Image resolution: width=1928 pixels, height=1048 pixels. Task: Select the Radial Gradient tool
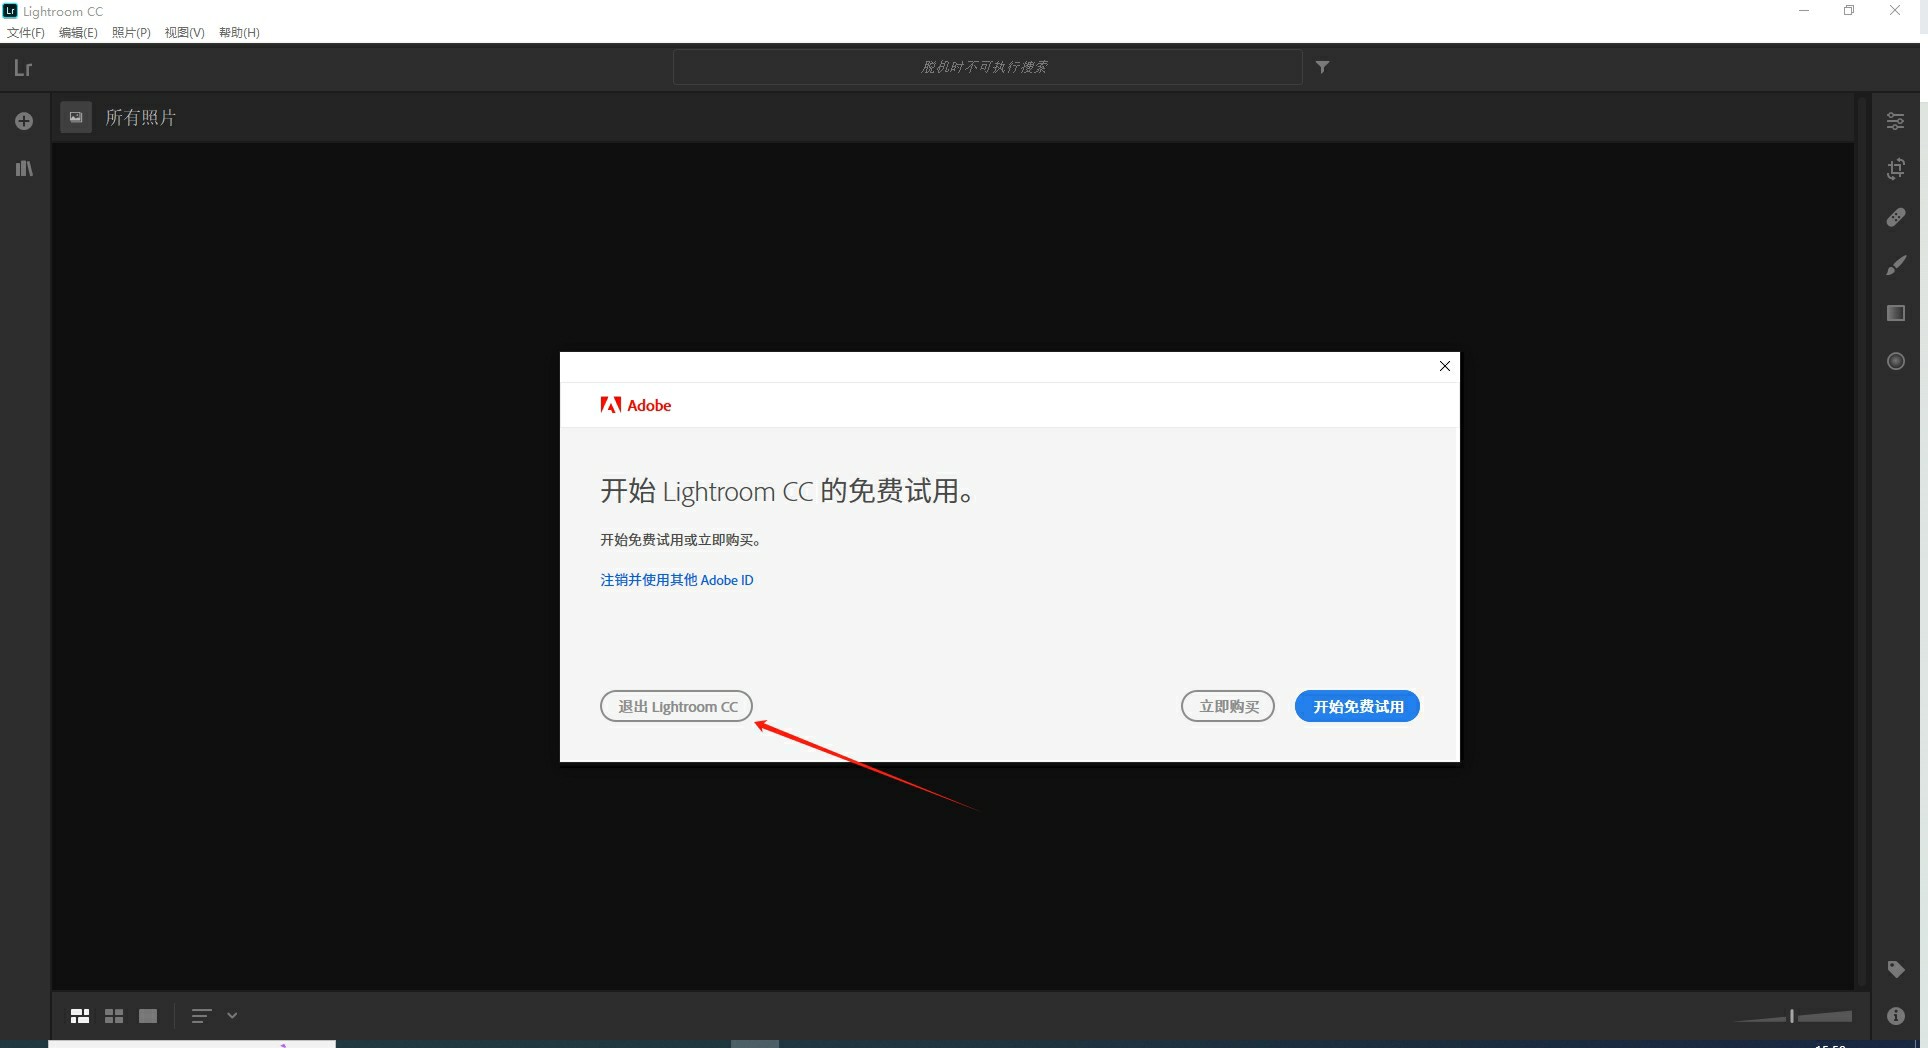coord(1895,361)
